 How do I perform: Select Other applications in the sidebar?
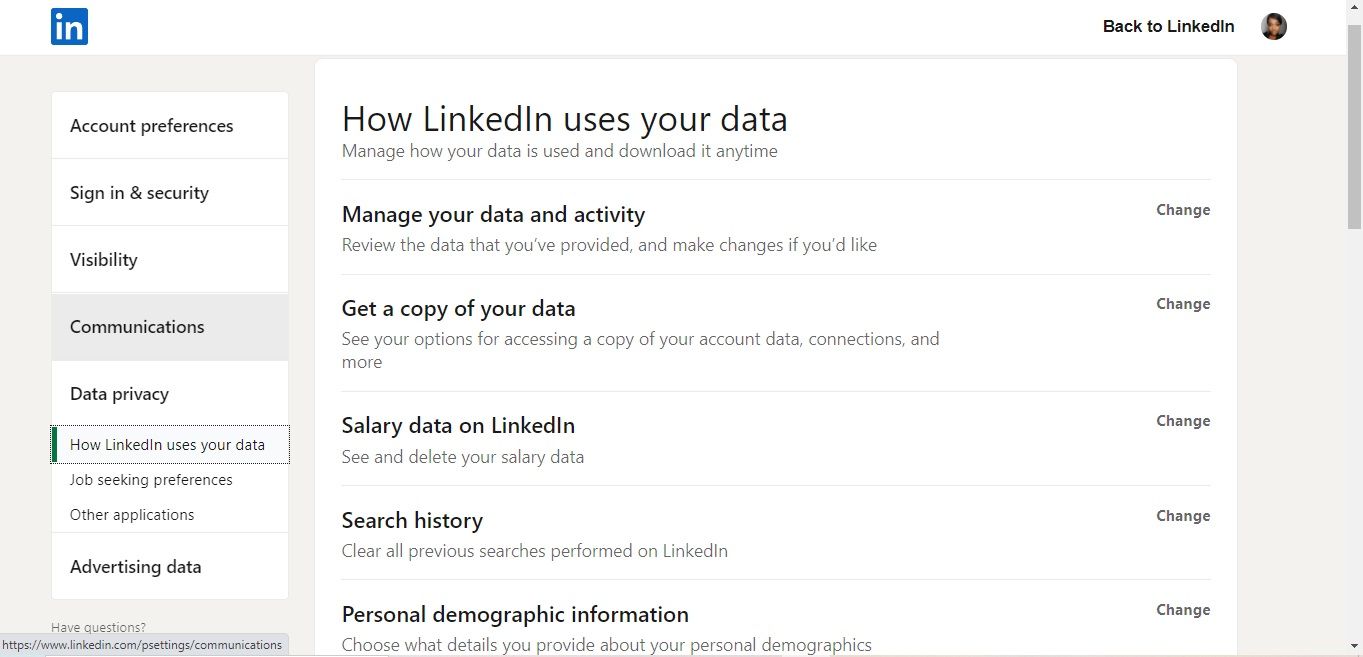pos(131,514)
